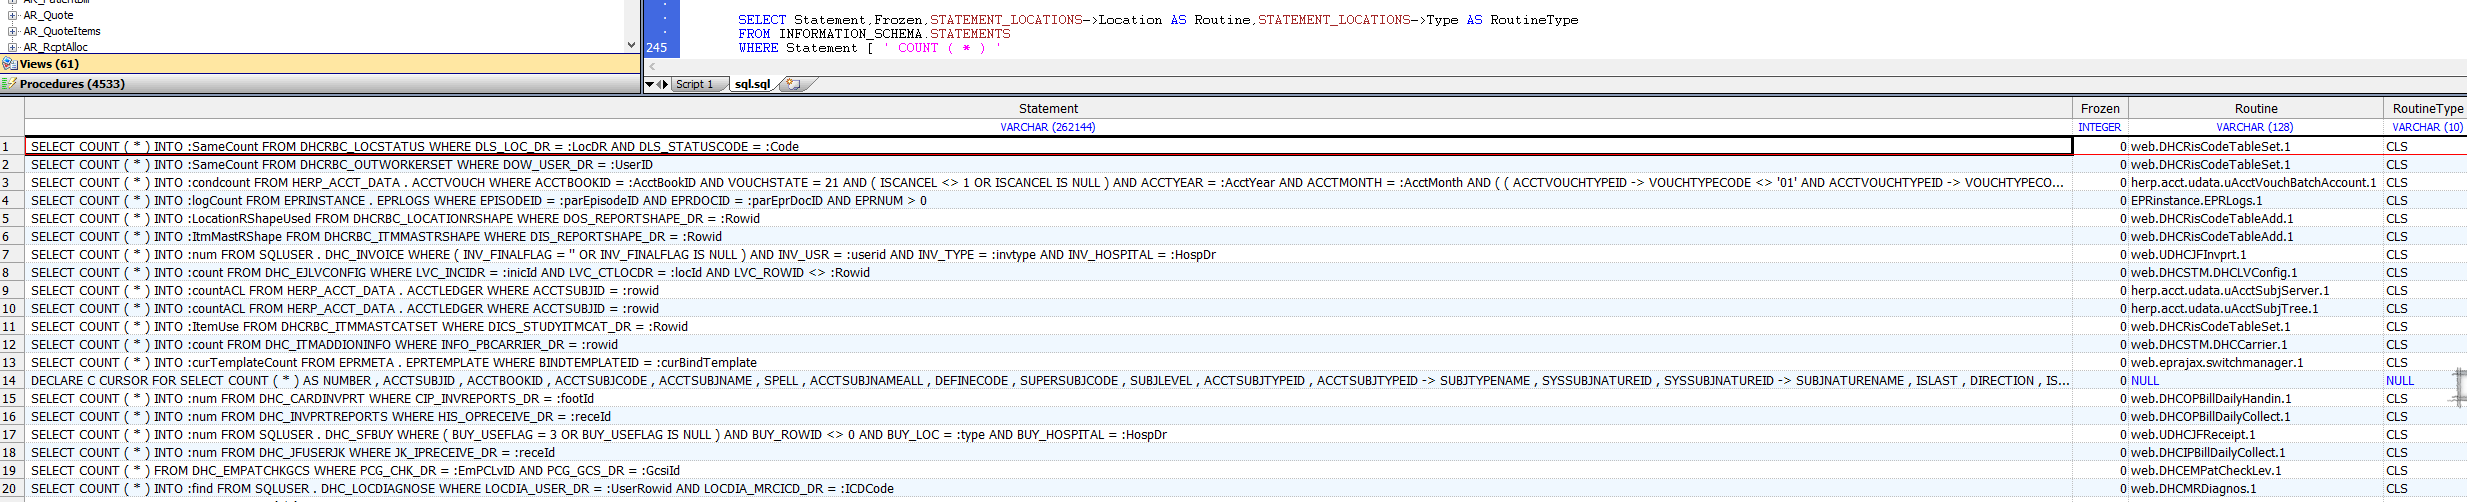Click INTEGER type label under Frozen

pyautogui.click(x=2100, y=127)
